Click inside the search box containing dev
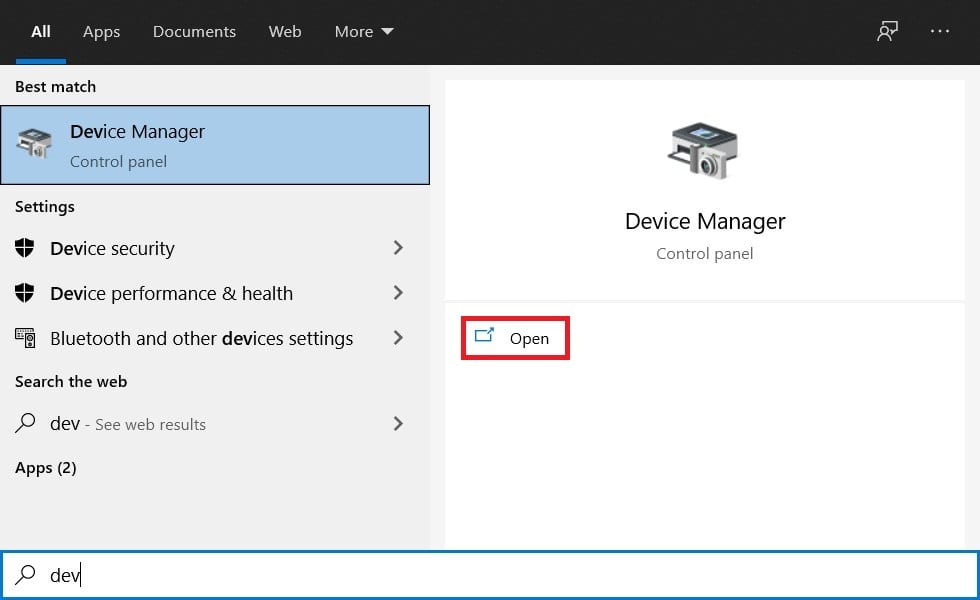This screenshot has height=600, width=980. (490, 574)
